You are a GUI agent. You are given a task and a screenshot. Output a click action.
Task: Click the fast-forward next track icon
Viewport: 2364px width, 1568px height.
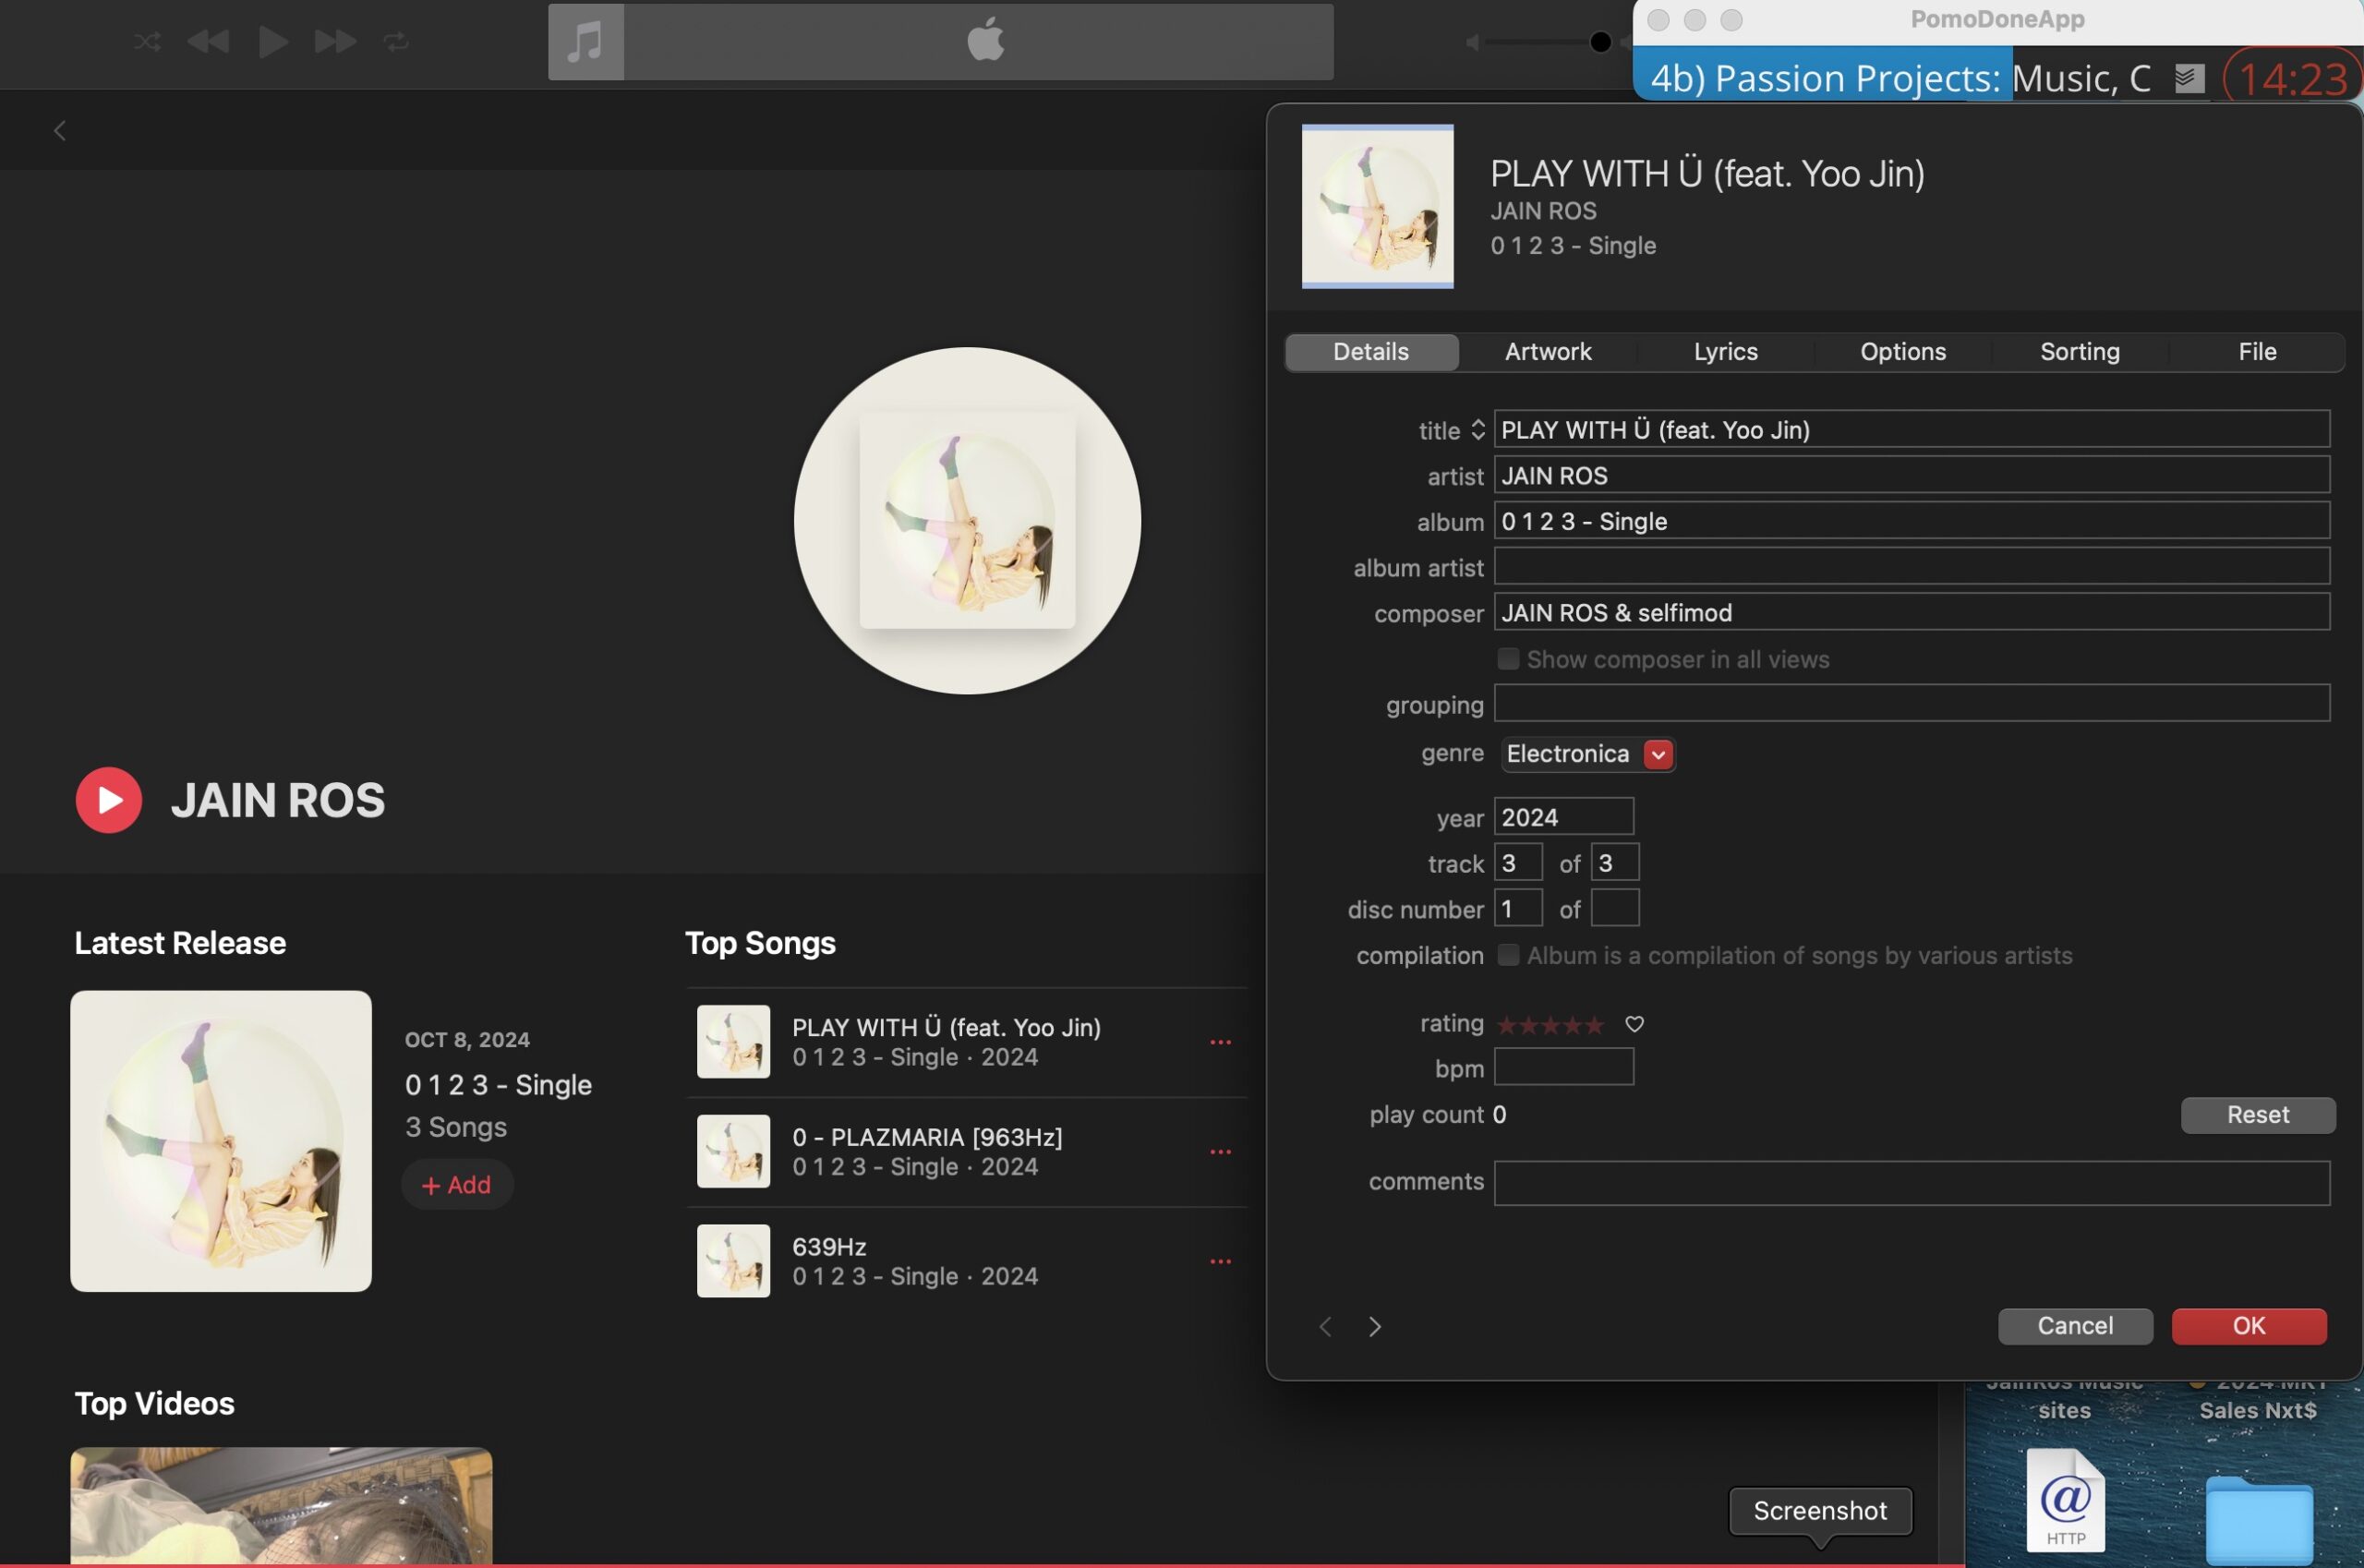(x=335, y=42)
